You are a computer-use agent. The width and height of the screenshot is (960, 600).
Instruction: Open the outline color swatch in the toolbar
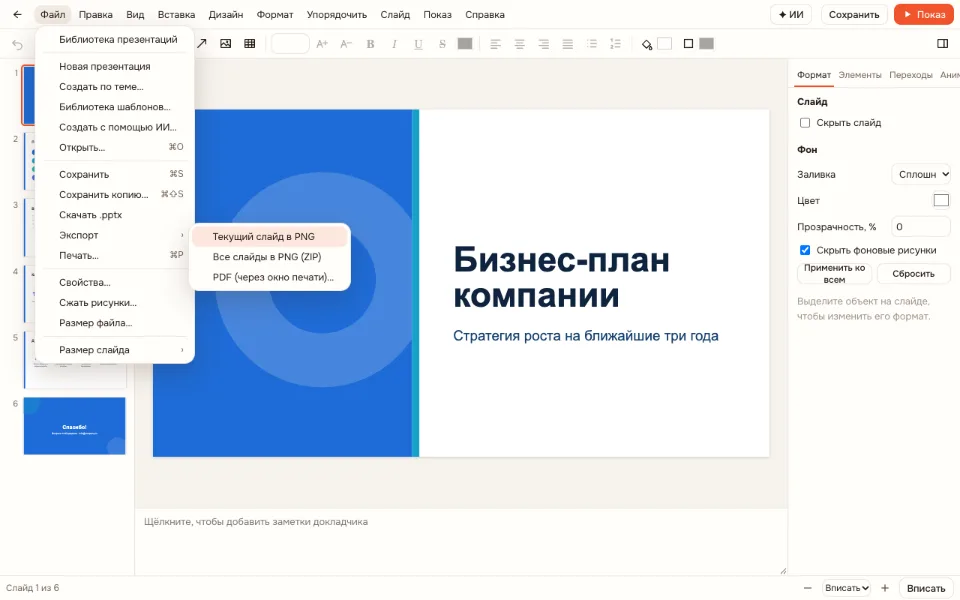point(707,43)
